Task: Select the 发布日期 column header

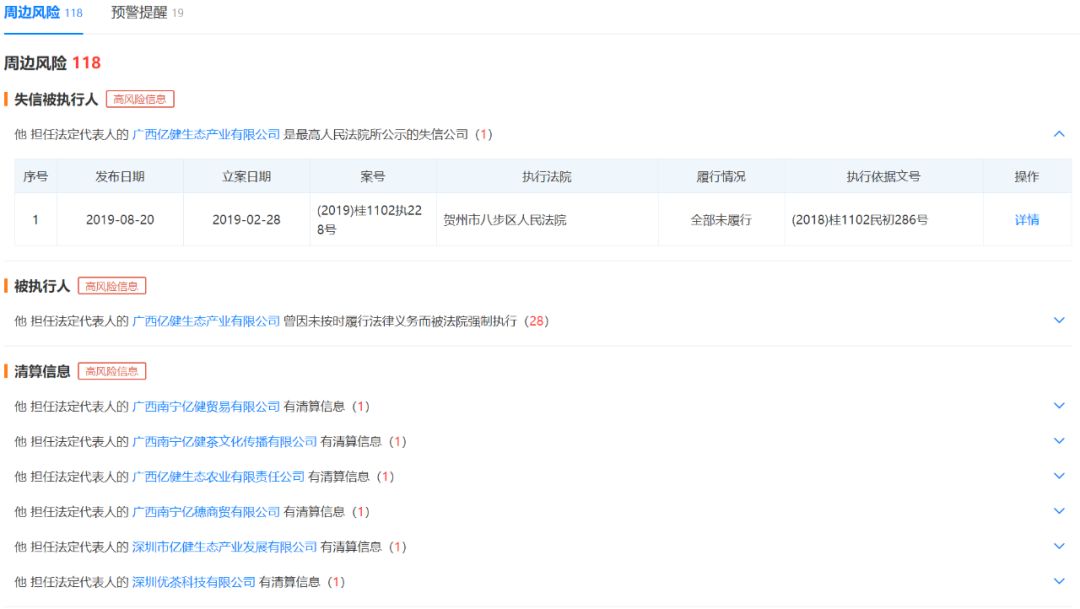Action: coord(120,176)
